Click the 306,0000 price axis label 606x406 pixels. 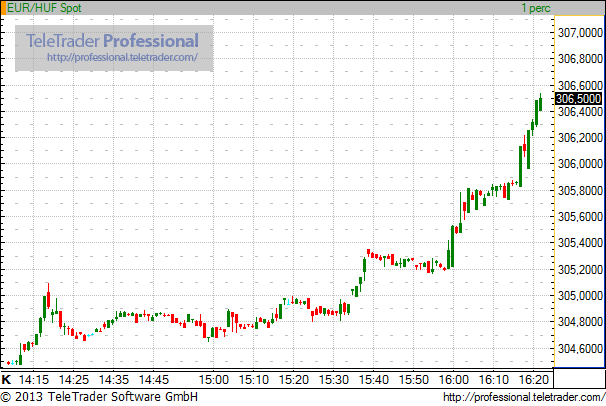click(x=580, y=164)
